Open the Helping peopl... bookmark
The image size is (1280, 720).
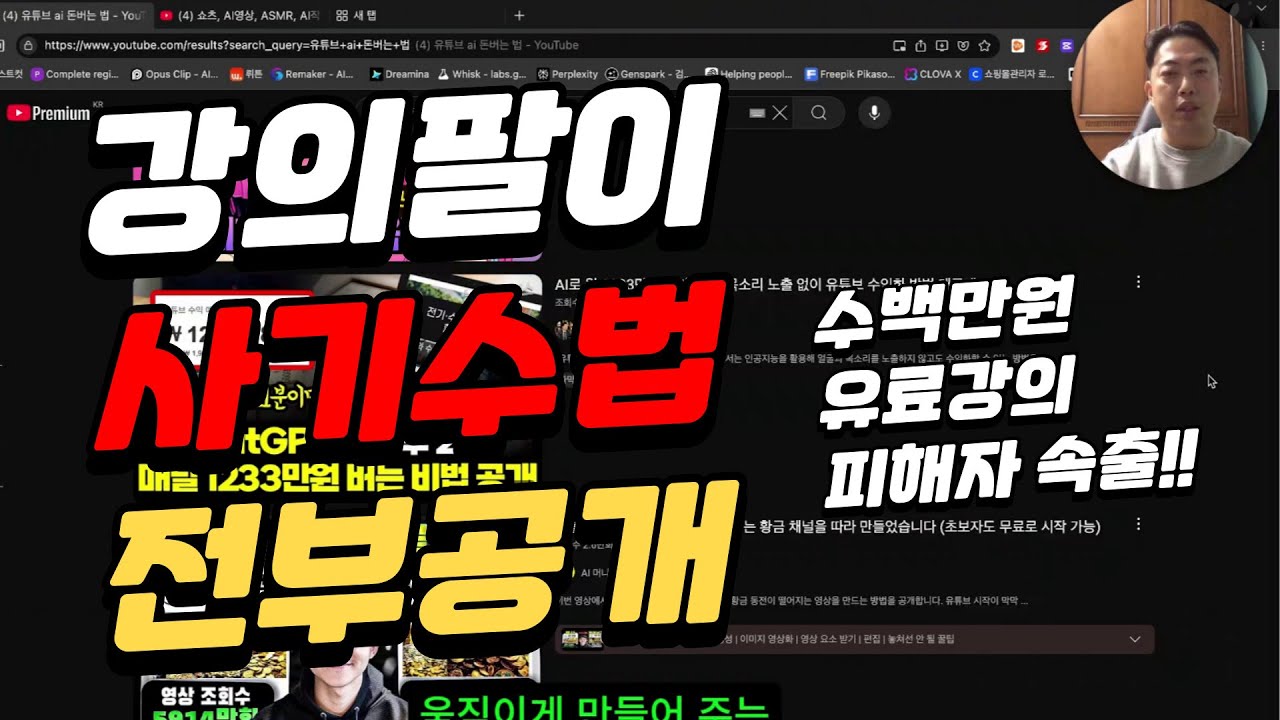point(749,74)
